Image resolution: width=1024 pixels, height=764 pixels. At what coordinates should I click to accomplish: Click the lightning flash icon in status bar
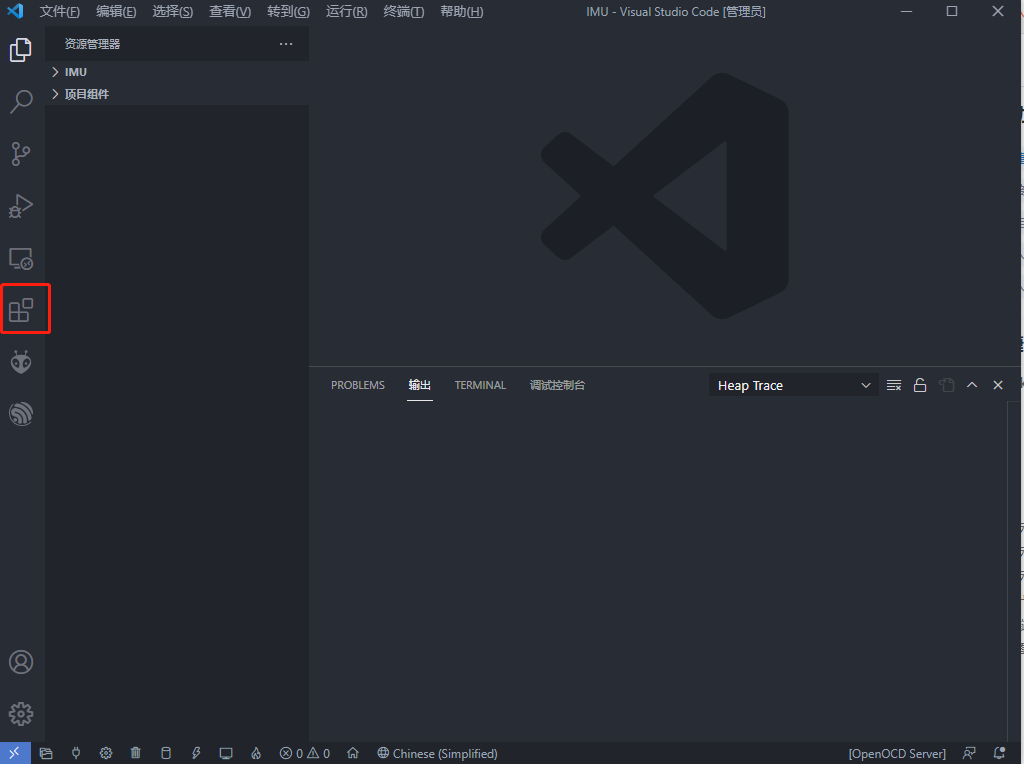click(x=196, y=753)
